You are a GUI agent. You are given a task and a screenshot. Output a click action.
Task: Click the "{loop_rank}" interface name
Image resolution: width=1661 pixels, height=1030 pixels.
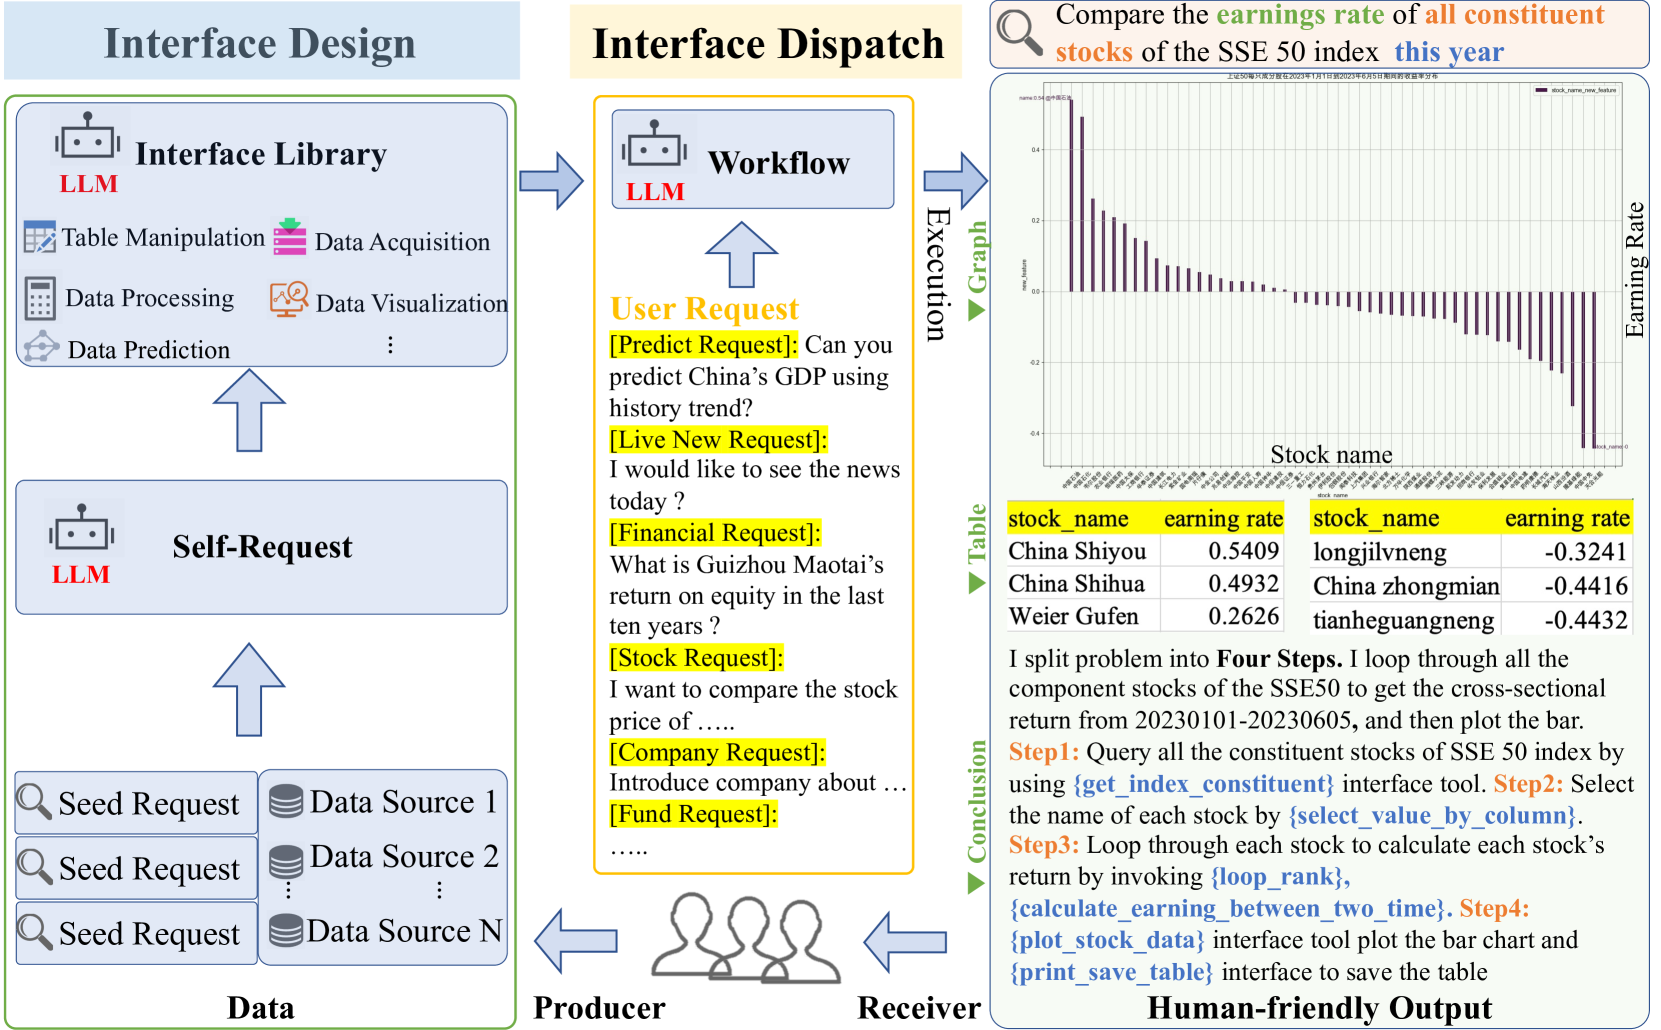coord(1277,877)
